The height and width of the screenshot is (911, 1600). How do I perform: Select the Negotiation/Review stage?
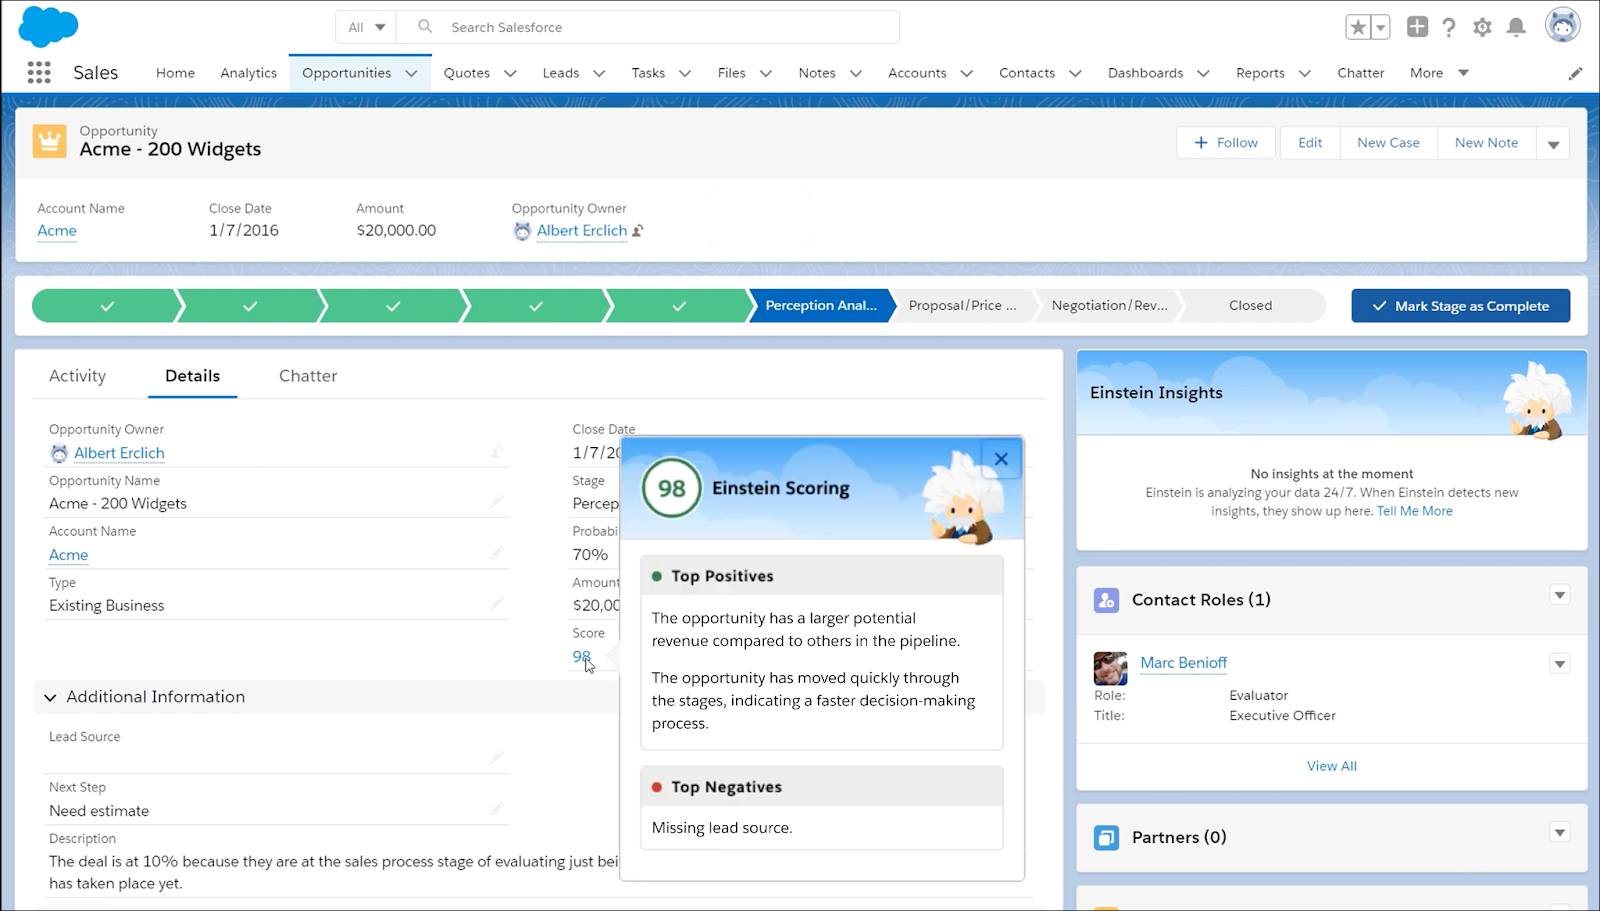(1109, 306)
